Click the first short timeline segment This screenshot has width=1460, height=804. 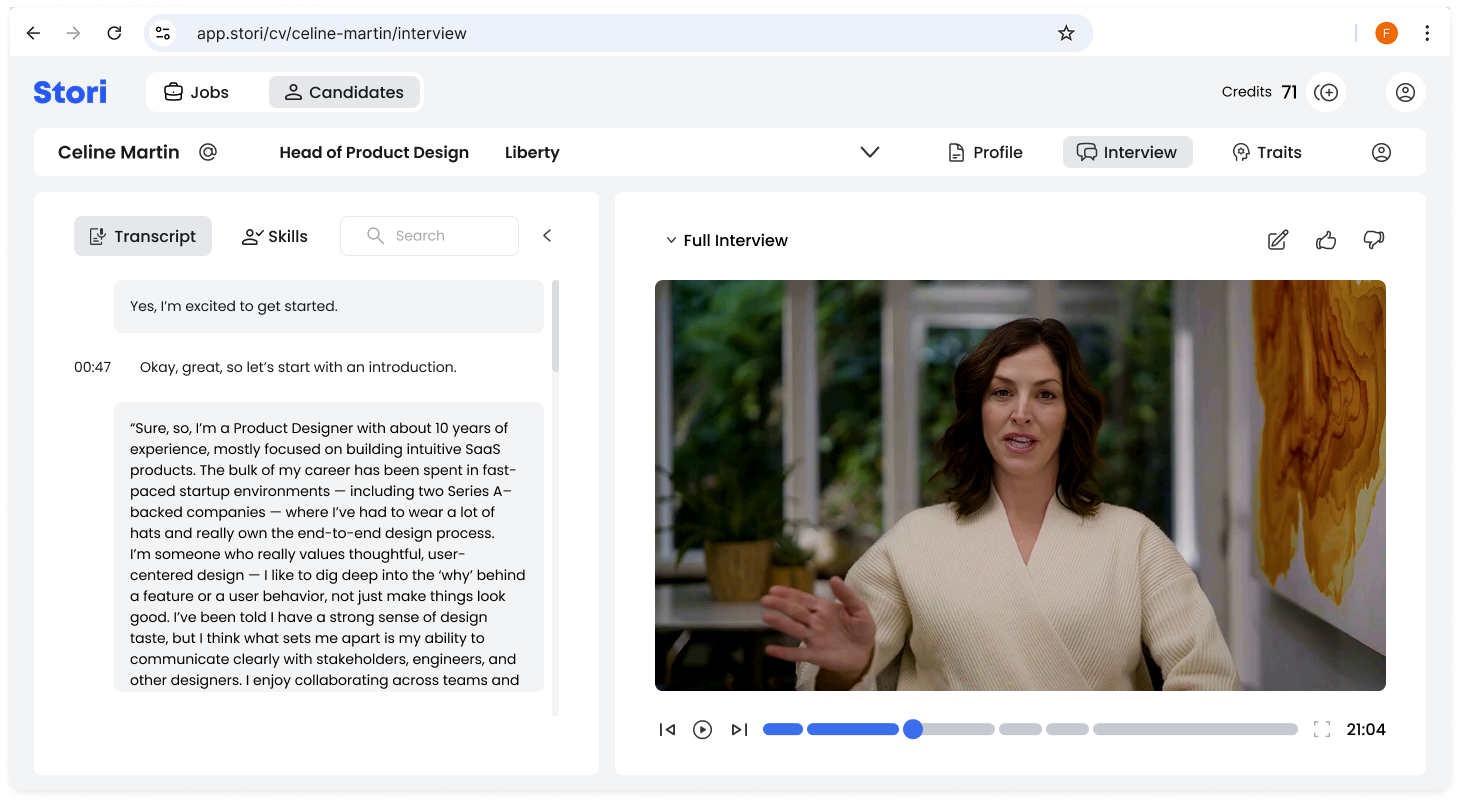(x=783, y=729)
